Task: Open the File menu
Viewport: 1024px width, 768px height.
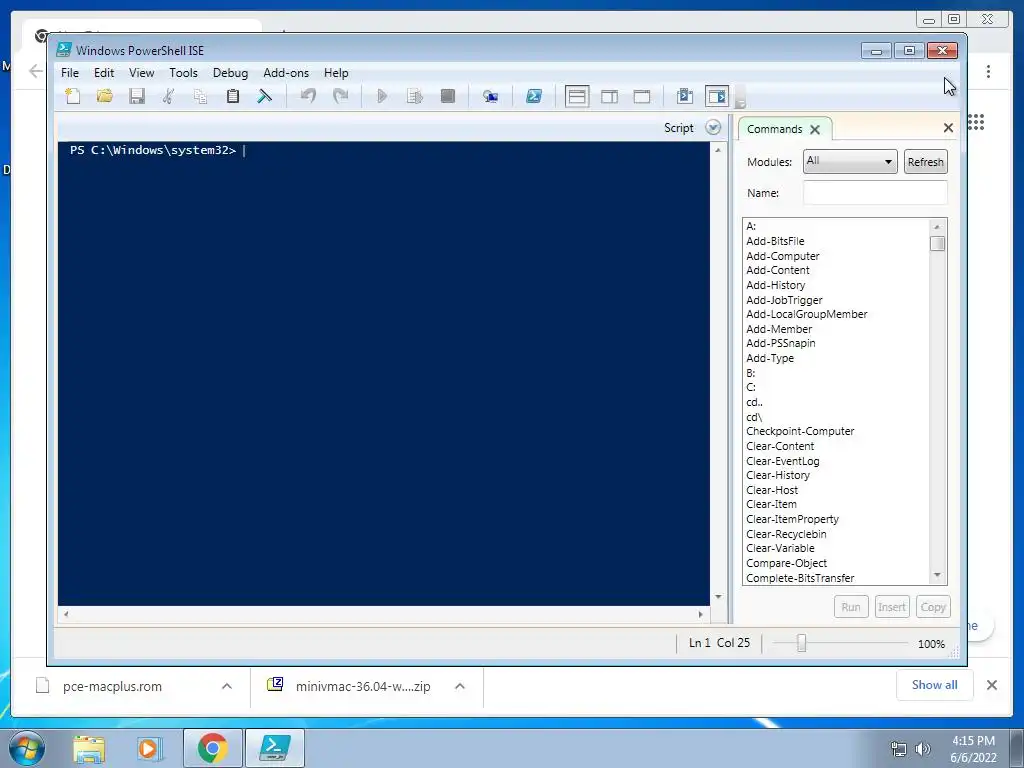Action: pyautogui.click(x=70, y=73)
